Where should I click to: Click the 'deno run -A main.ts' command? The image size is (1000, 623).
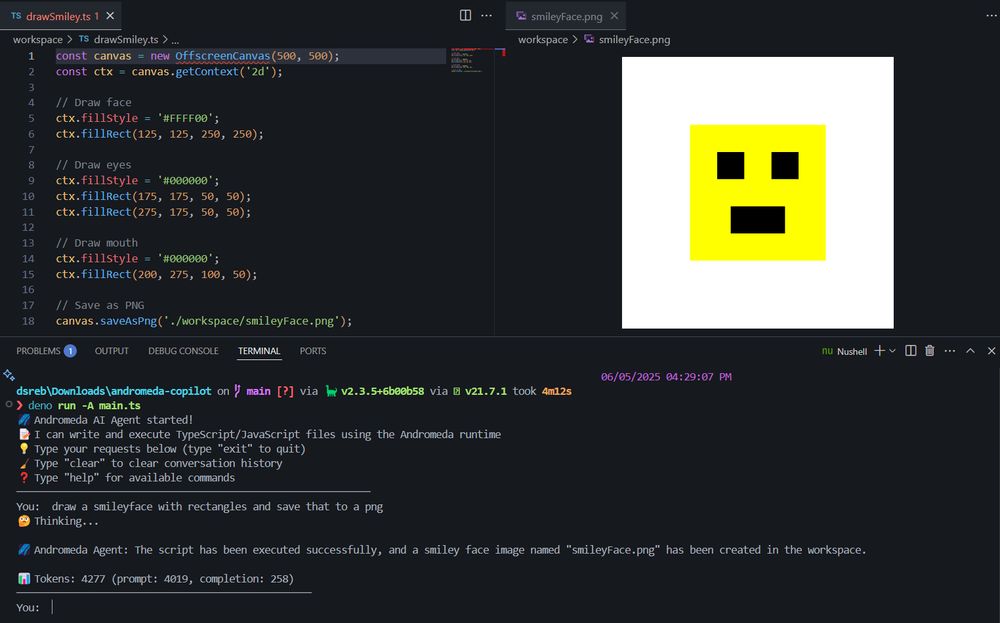(84, 406)
